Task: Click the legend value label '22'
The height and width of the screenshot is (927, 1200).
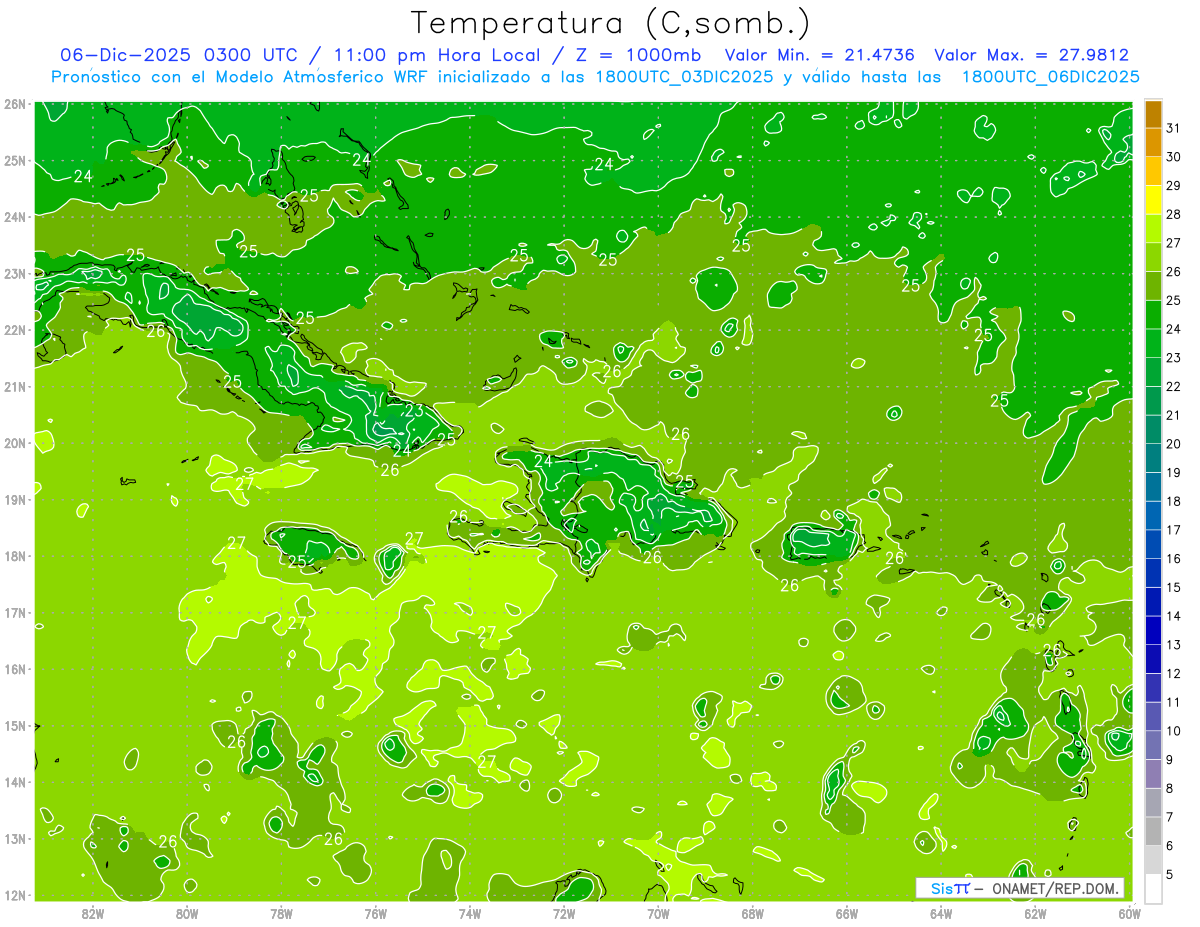Action: point(1173,386)
